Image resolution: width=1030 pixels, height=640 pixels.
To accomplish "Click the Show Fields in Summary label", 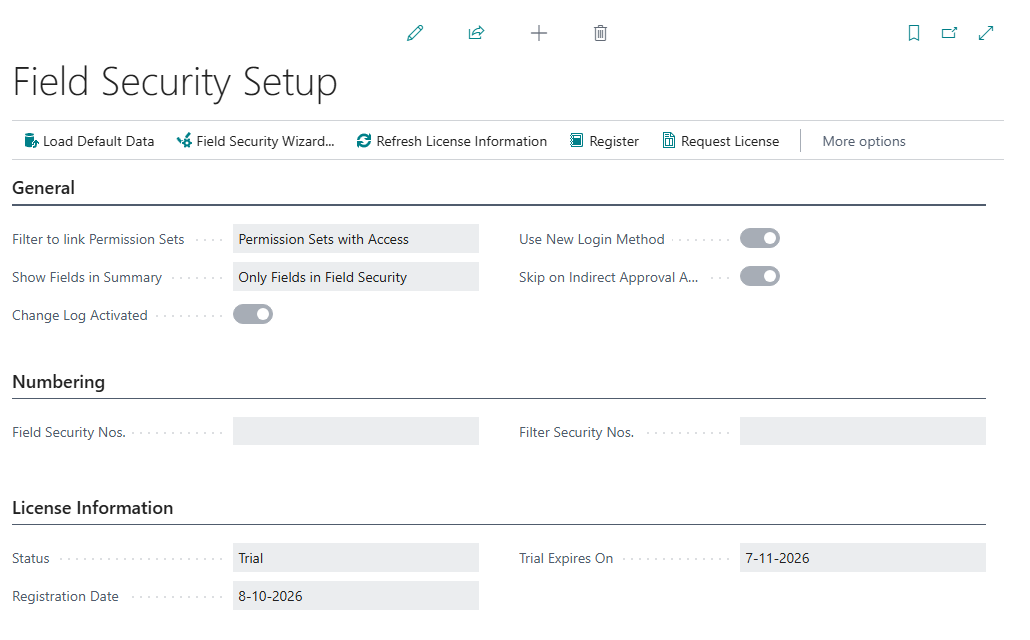I will (x=87, y=277).
